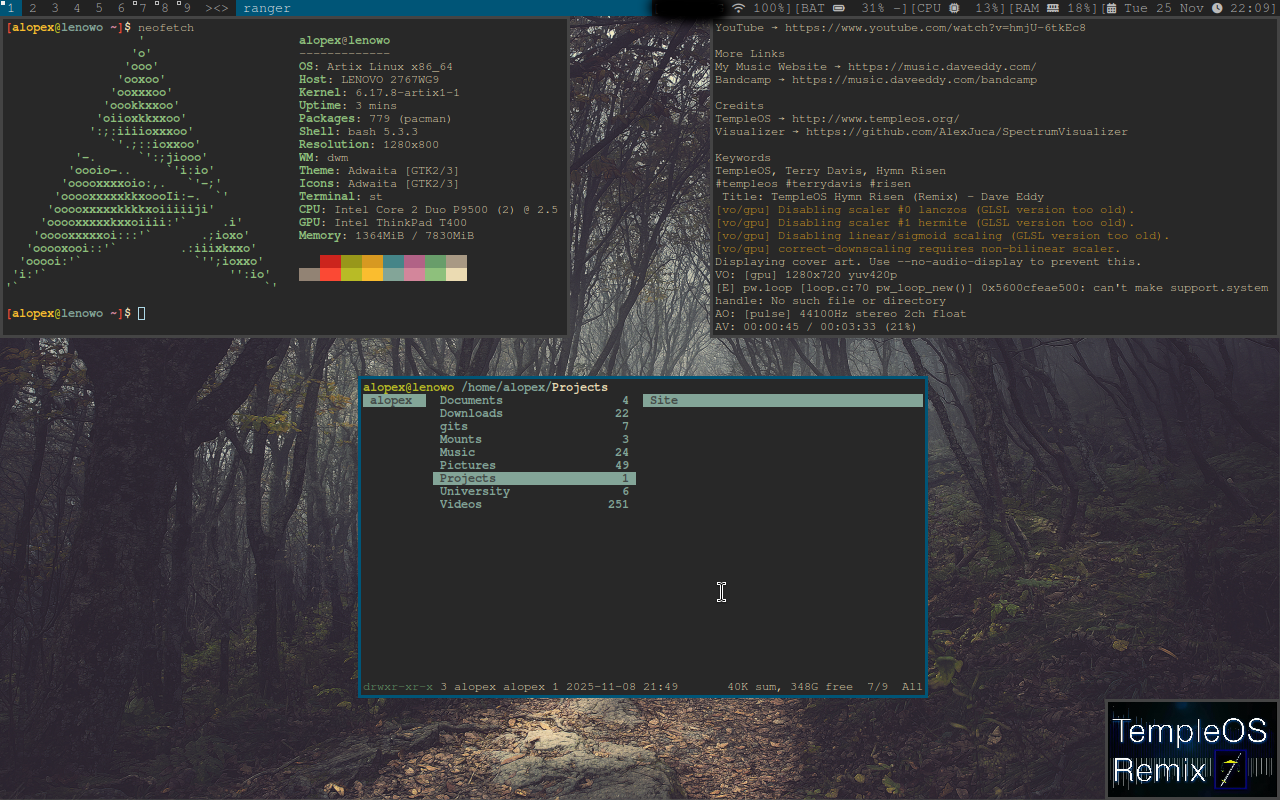Select the Downloads folder in ranger
This screenshot has width=1280, height=800.
(534, 414)
